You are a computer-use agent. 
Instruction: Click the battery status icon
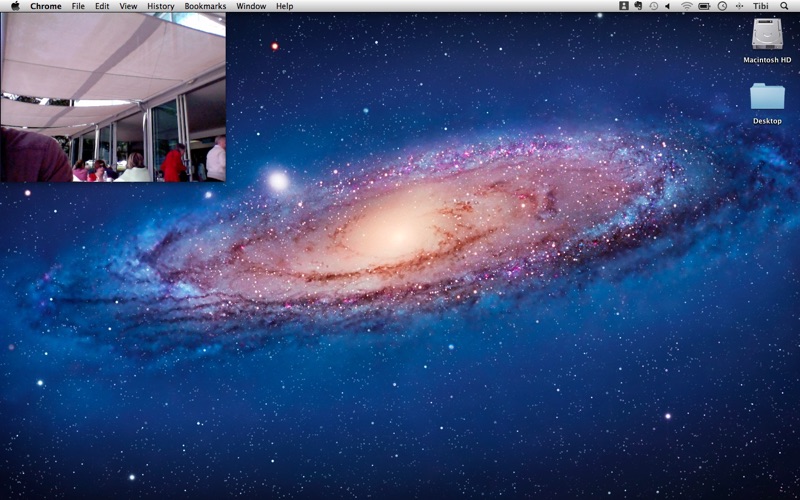click(x=704, y=6)
